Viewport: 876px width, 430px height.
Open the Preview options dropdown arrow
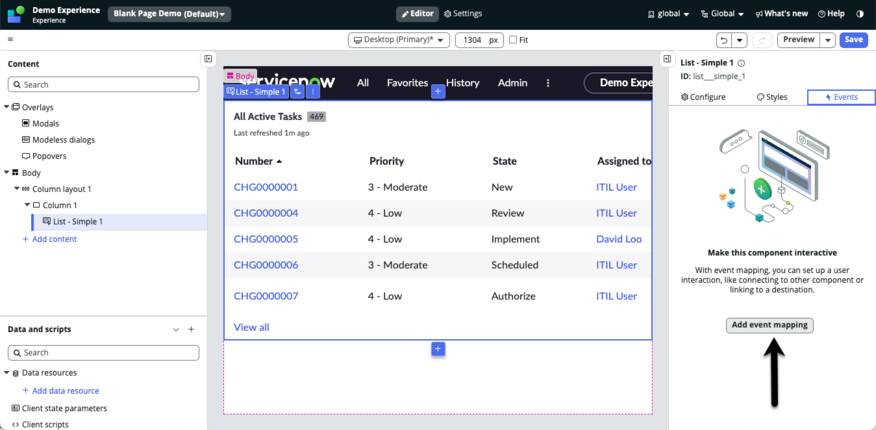pos(828,40)
